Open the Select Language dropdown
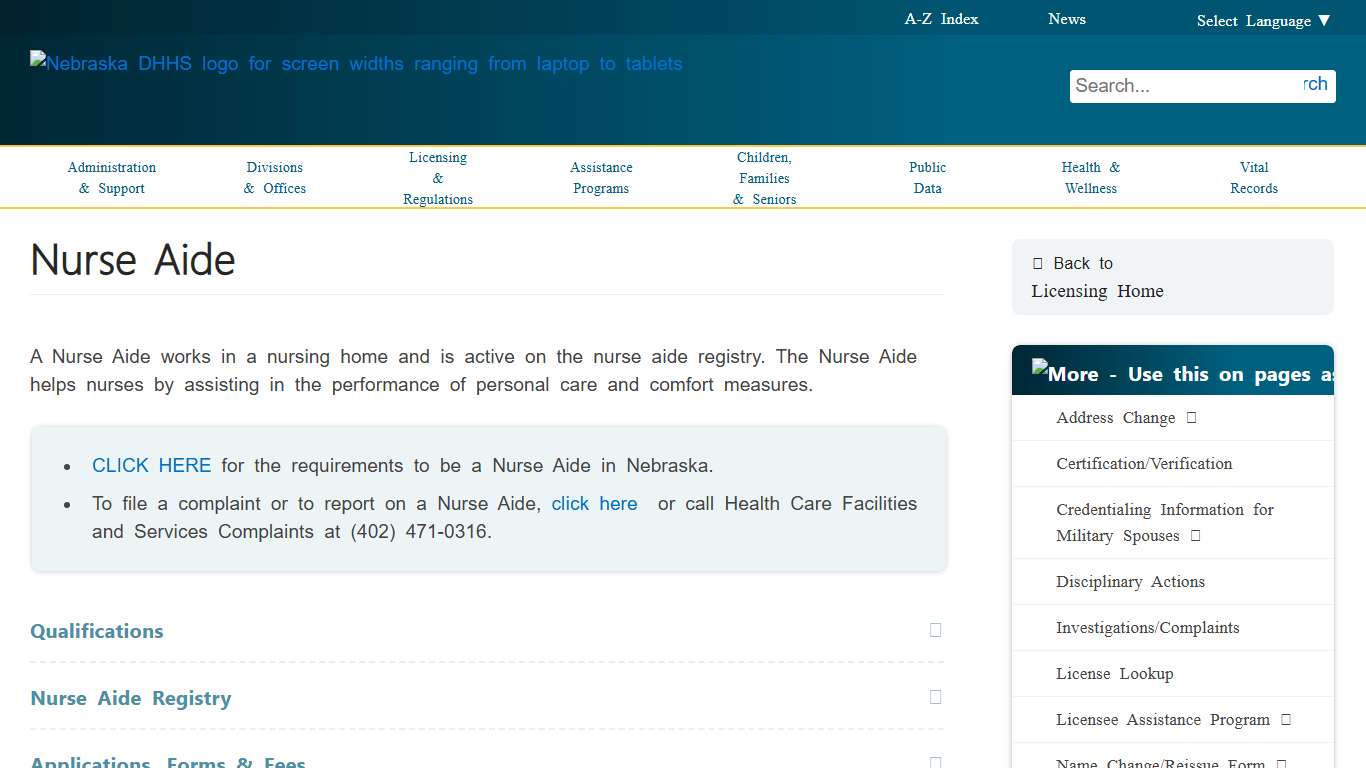 pyautogui.click(x=1263, y=21)
